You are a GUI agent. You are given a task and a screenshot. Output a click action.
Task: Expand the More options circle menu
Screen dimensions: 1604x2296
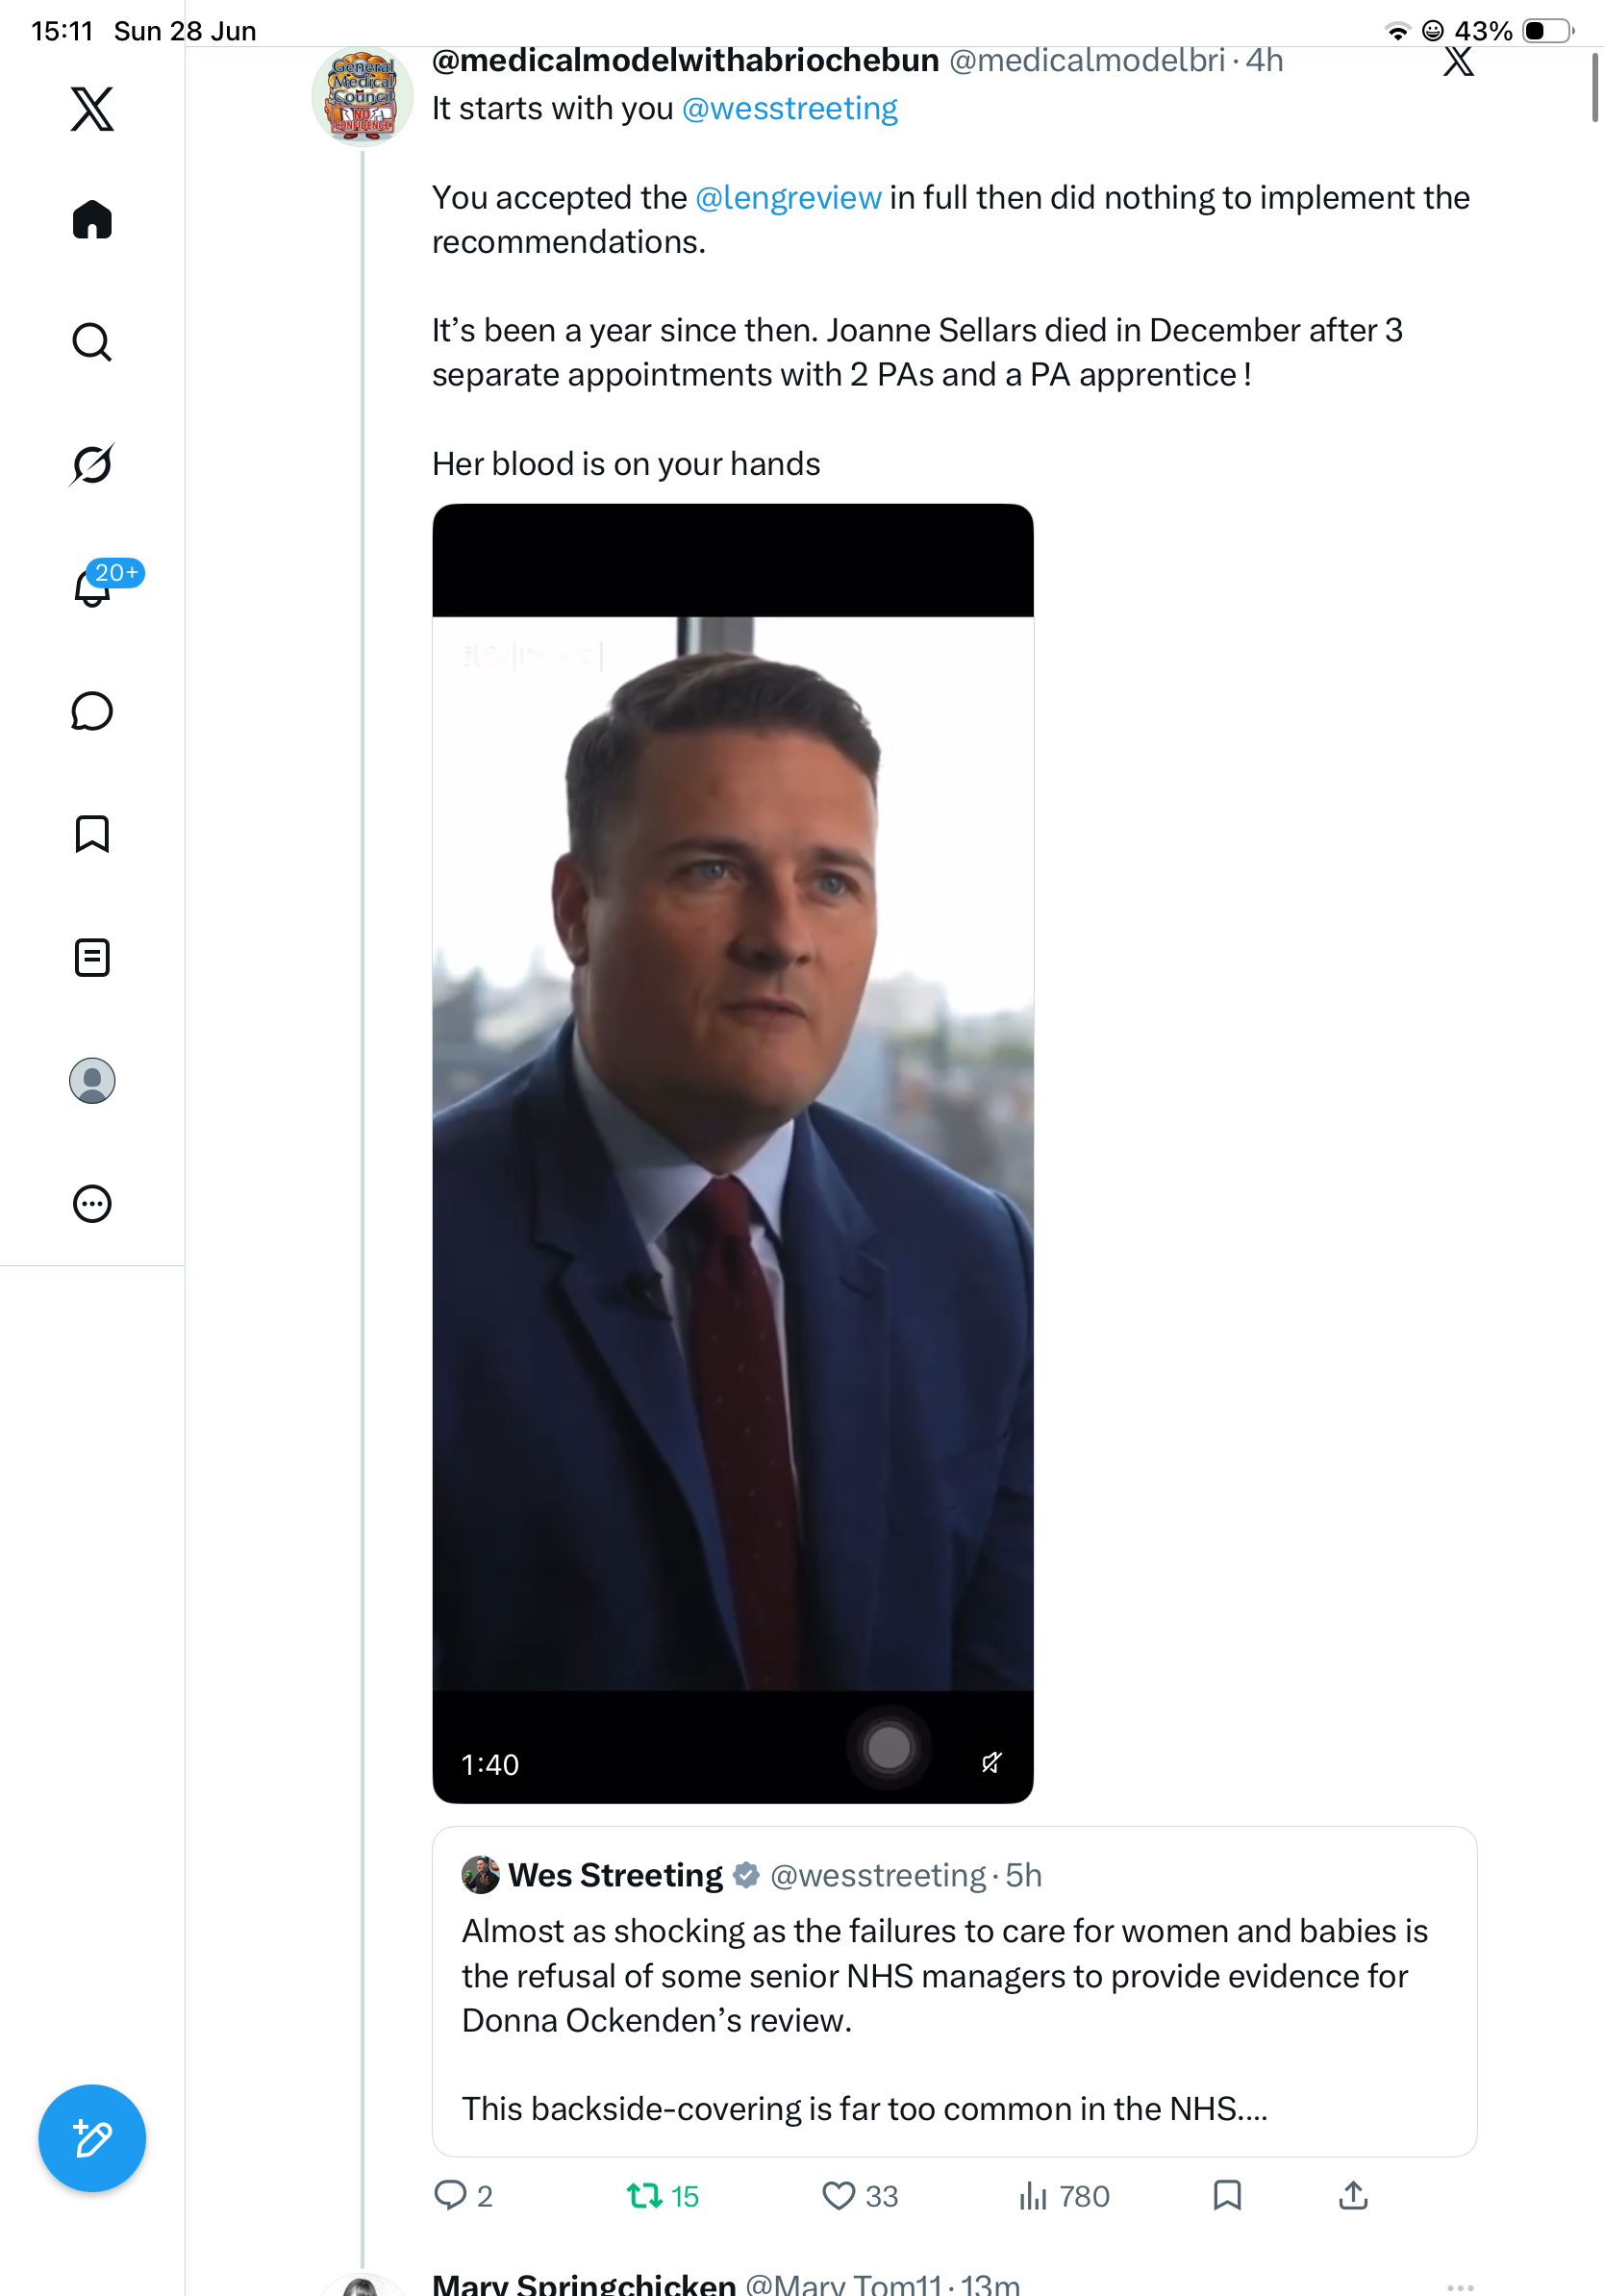point(92,1204)
